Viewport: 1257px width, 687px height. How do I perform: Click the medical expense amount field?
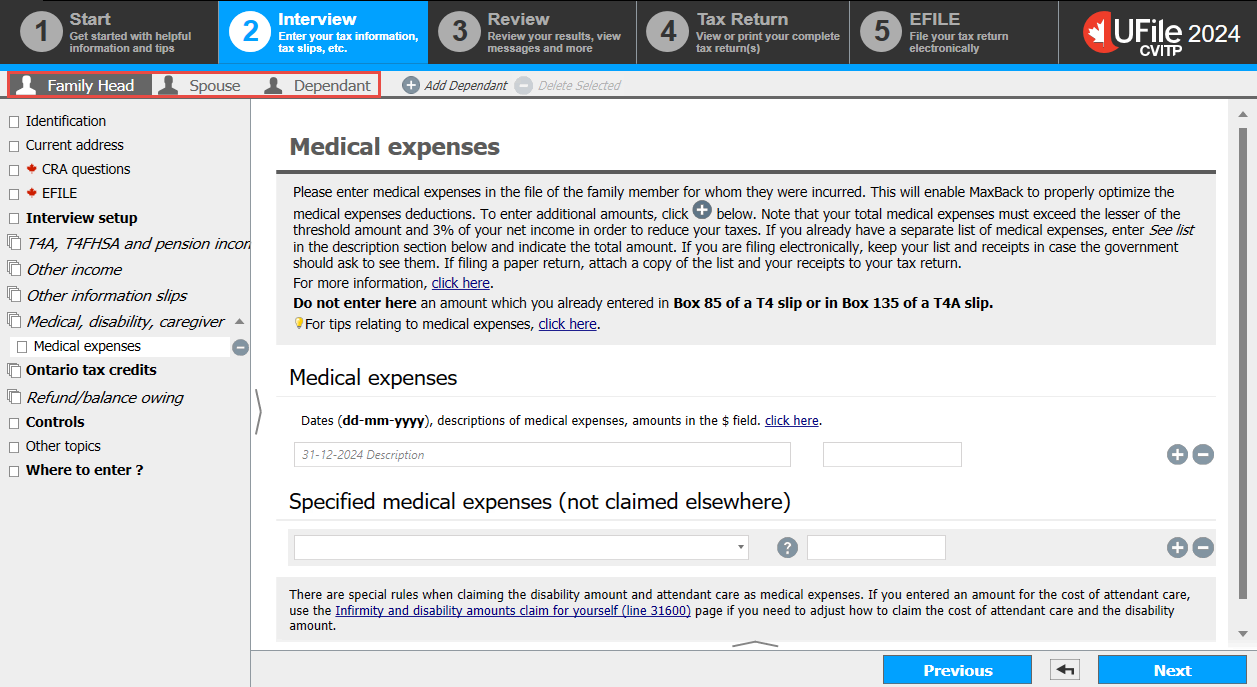pyautogui.click(x=892, y=455)
